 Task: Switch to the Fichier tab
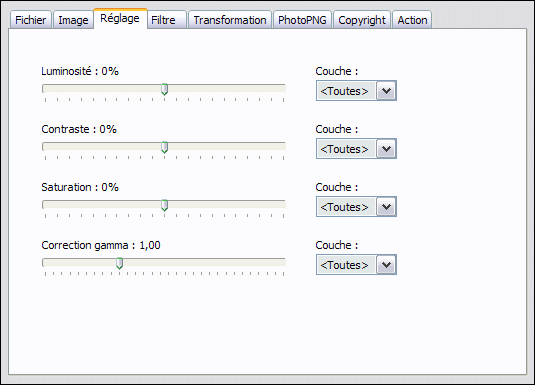[31, 20]
